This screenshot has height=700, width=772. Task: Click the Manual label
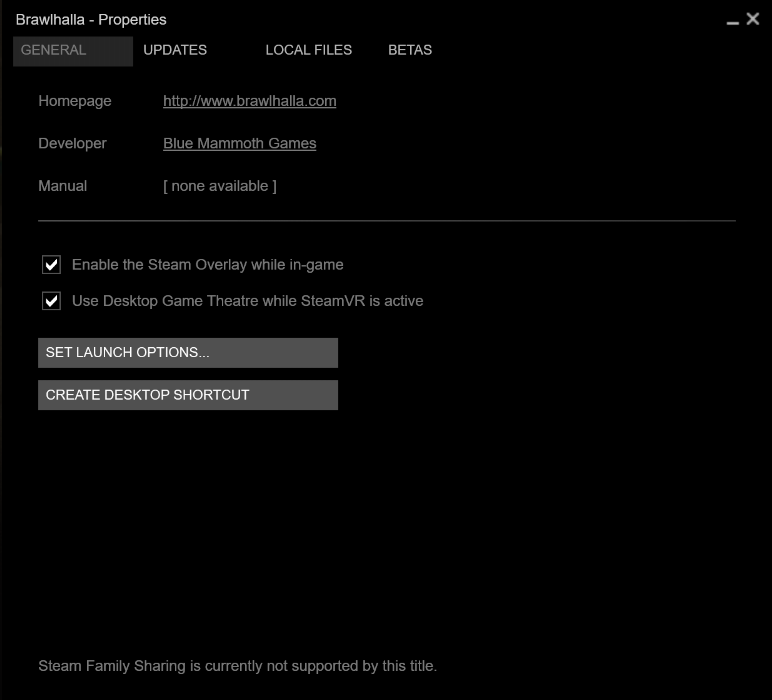pyautogui.click(x=63, y=186)
